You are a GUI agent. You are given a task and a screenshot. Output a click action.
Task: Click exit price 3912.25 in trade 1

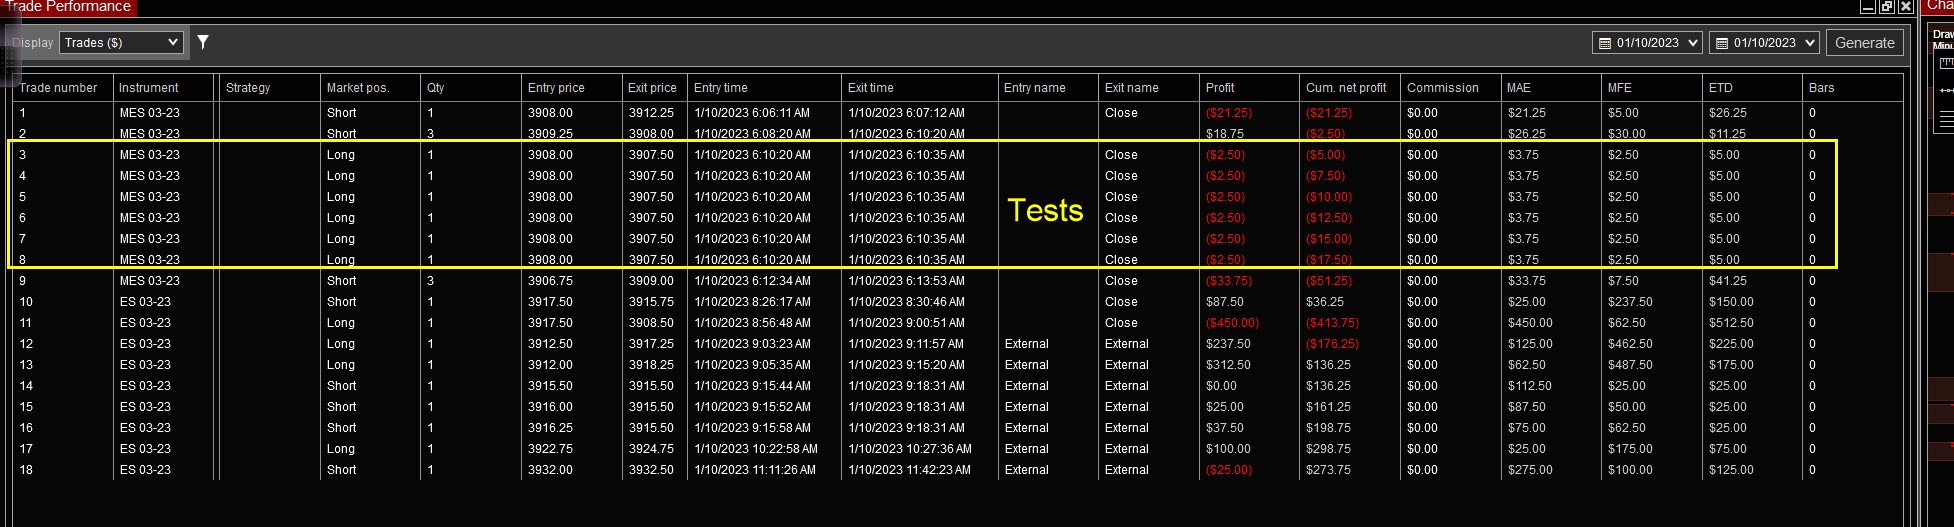point(651,113)
